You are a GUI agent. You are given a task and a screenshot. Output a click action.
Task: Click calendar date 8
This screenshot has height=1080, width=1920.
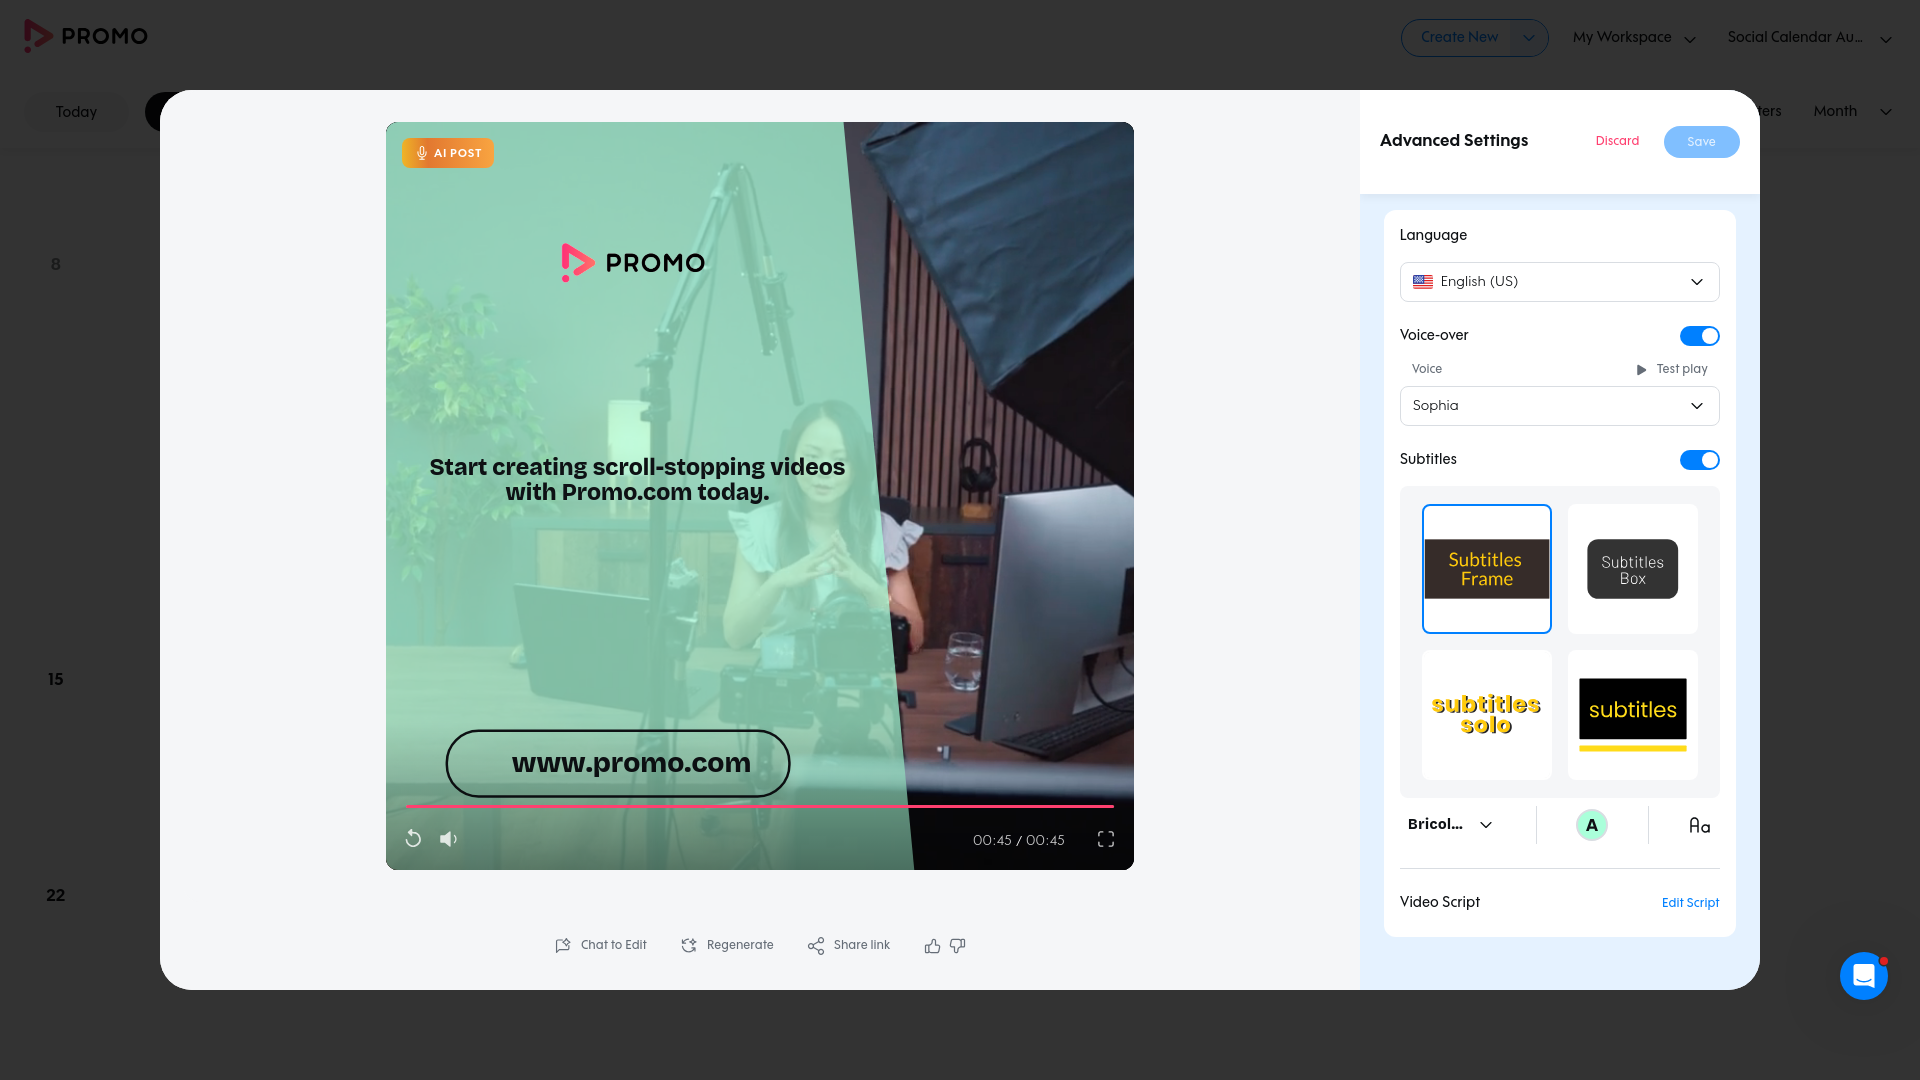(56, 264)
